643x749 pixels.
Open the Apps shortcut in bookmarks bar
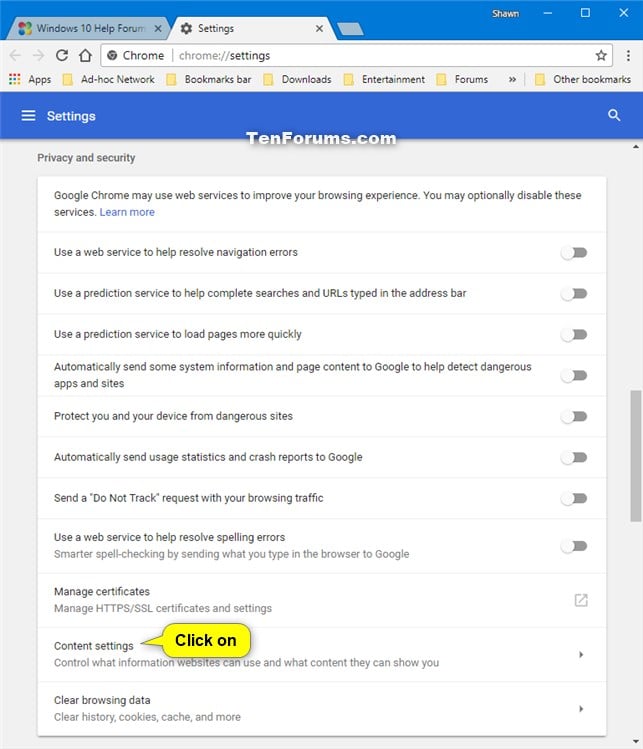coord(30,79)
